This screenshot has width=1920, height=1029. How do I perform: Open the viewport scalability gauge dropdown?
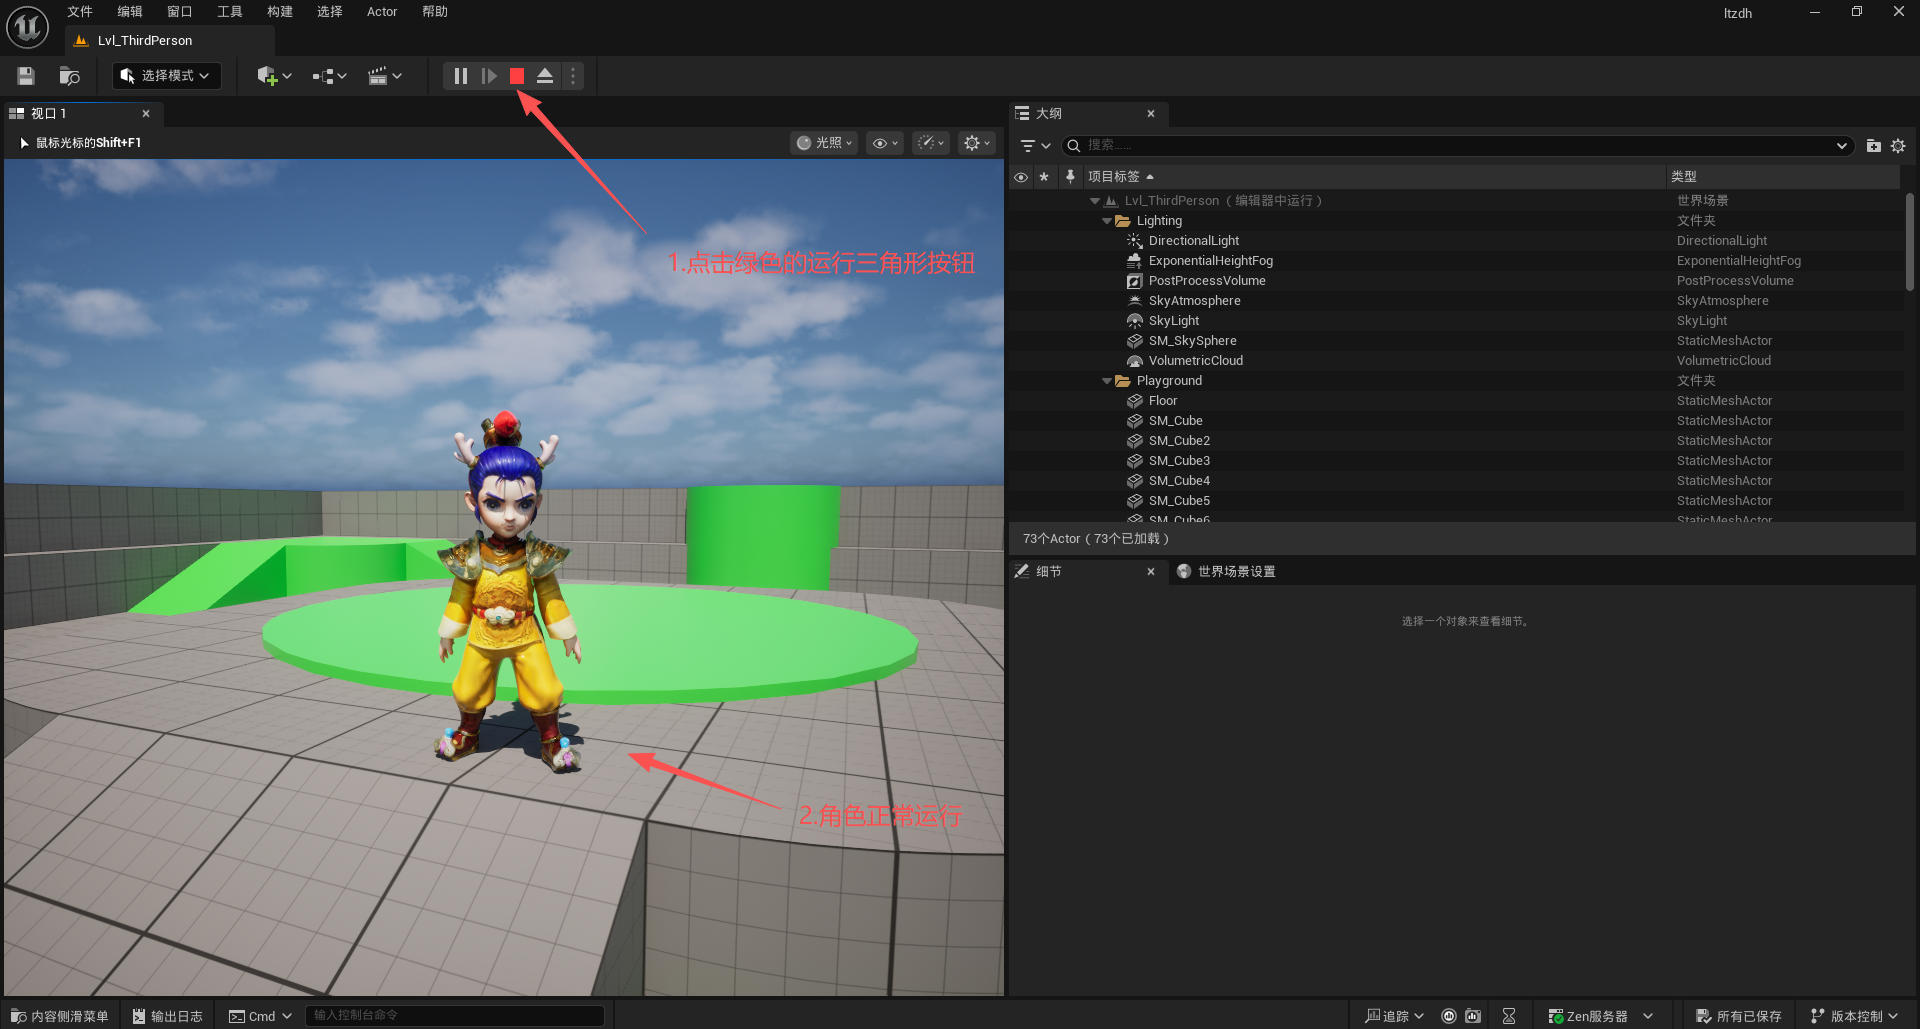click(931, 143)
